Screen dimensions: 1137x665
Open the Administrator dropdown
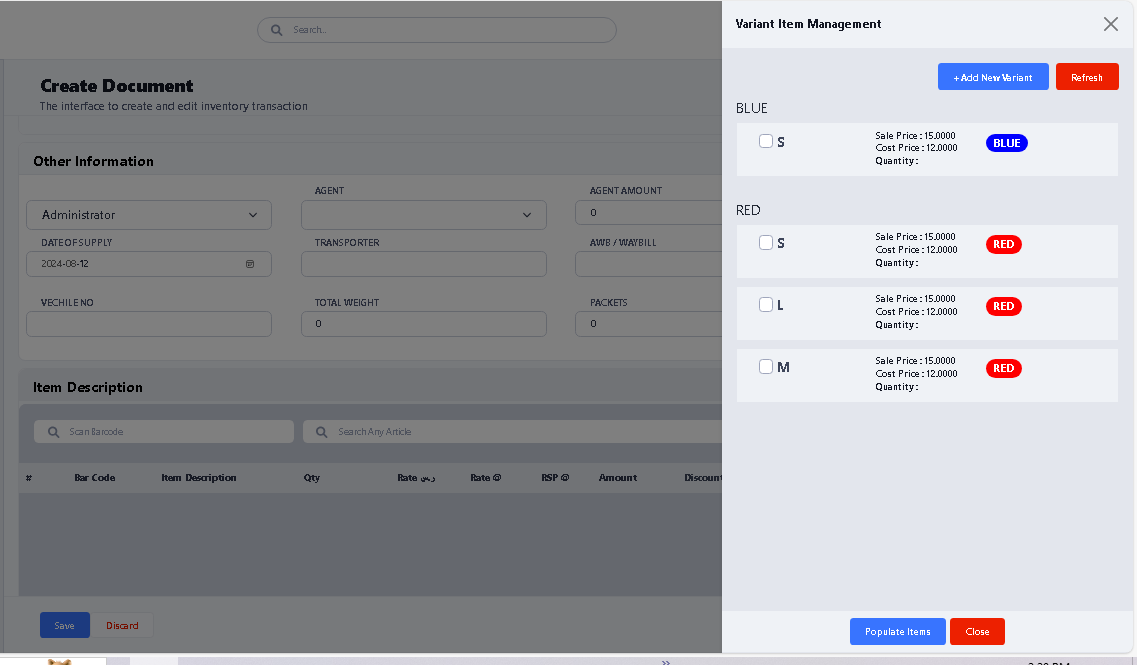149,215
